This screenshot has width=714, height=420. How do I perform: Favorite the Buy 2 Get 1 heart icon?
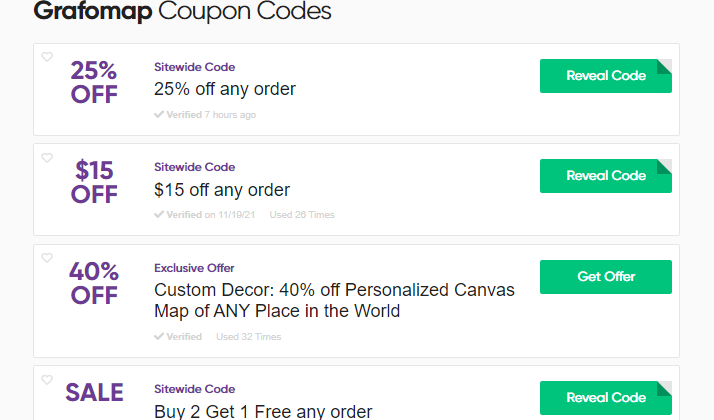[47, 380]
